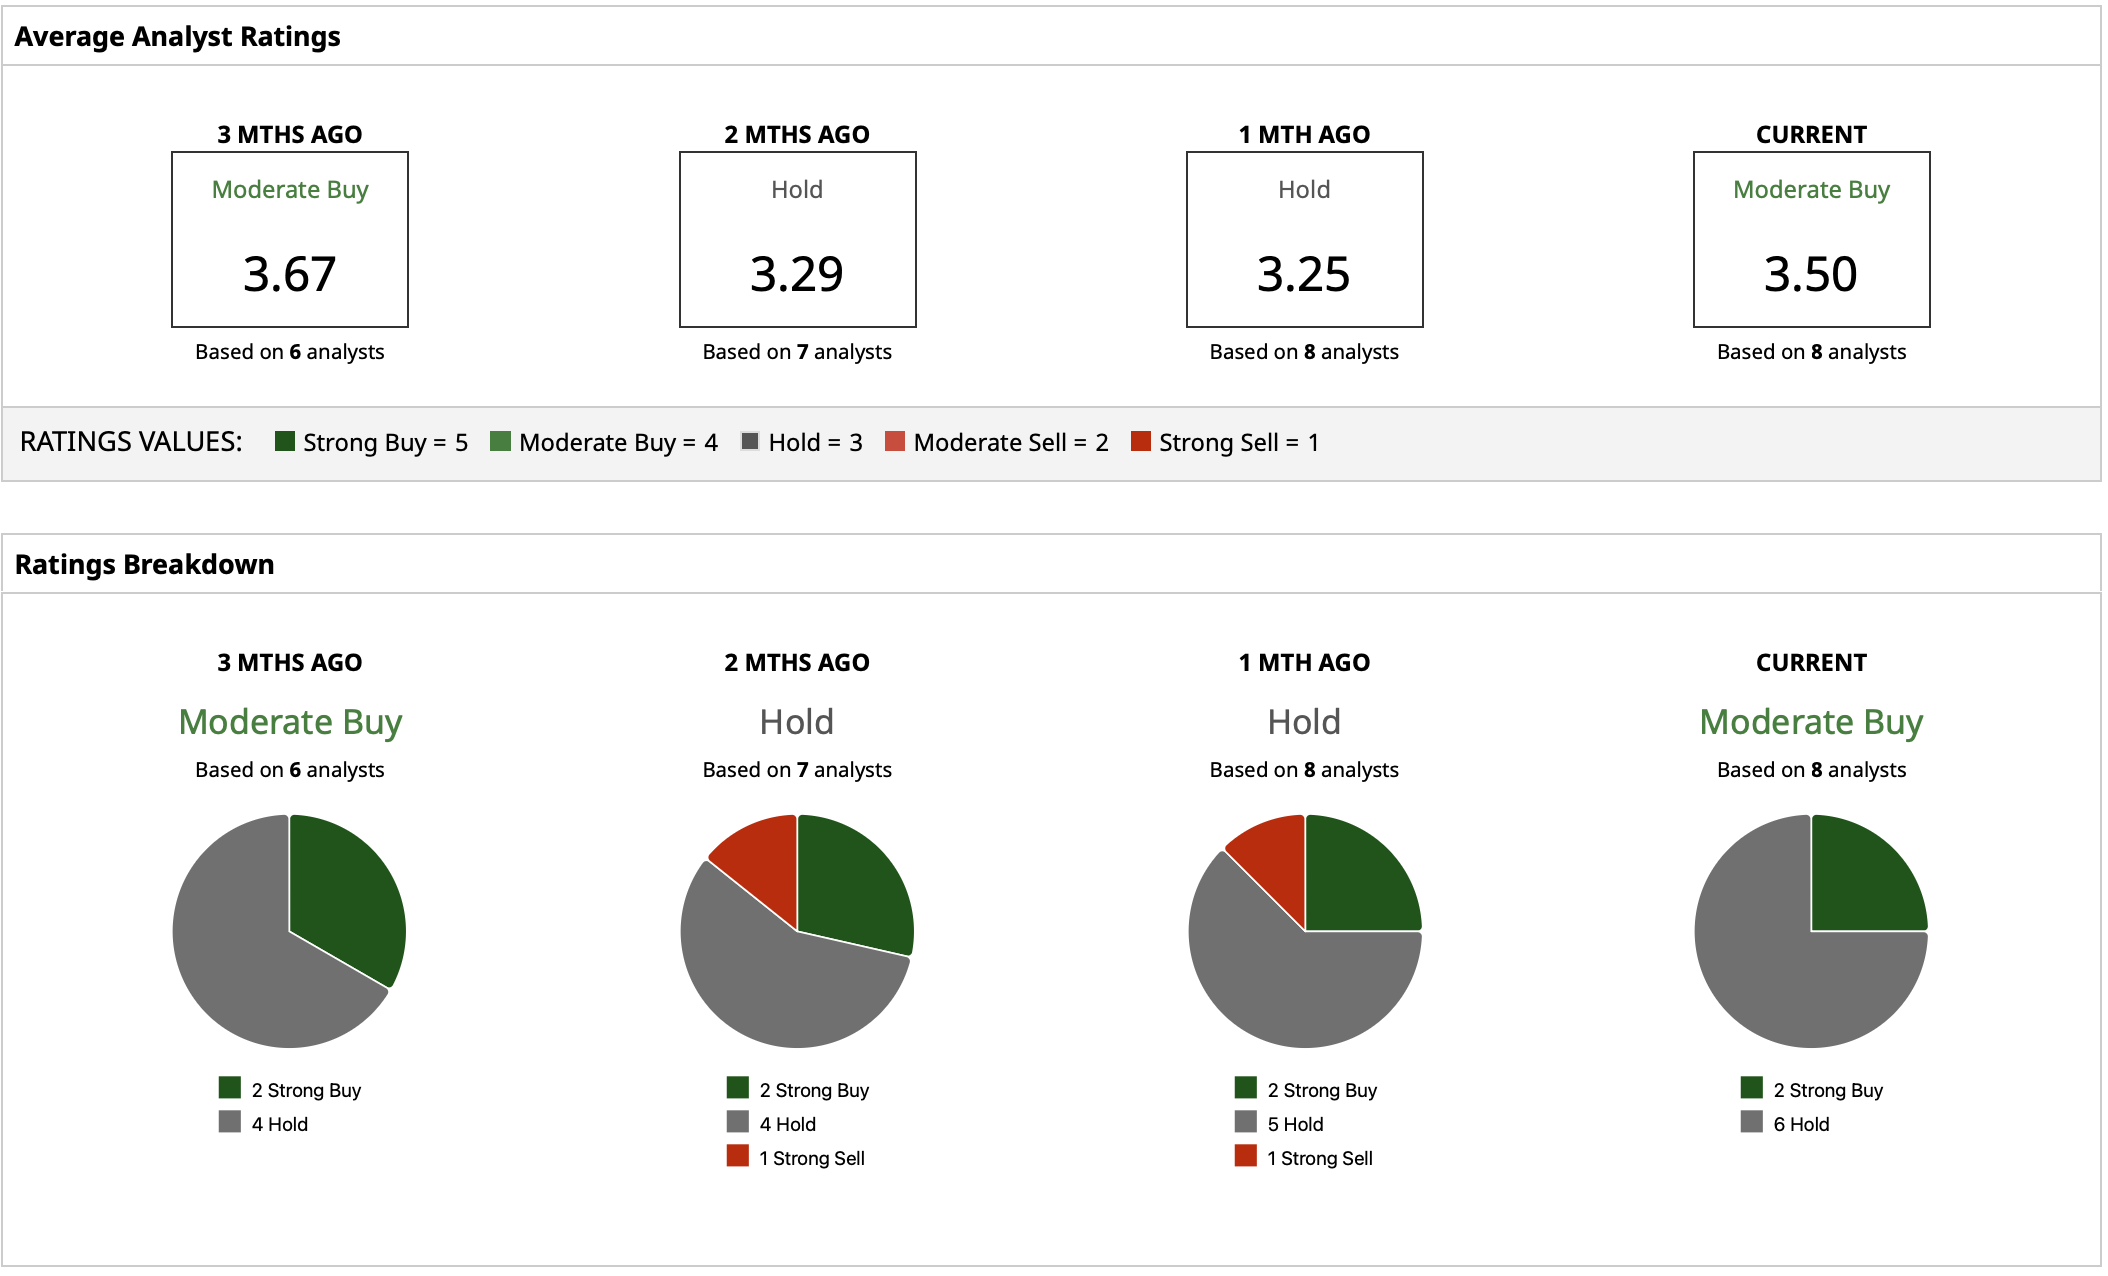Click the Hold legend gray square
This screenshot has height=1276, width=2108.
750,441
